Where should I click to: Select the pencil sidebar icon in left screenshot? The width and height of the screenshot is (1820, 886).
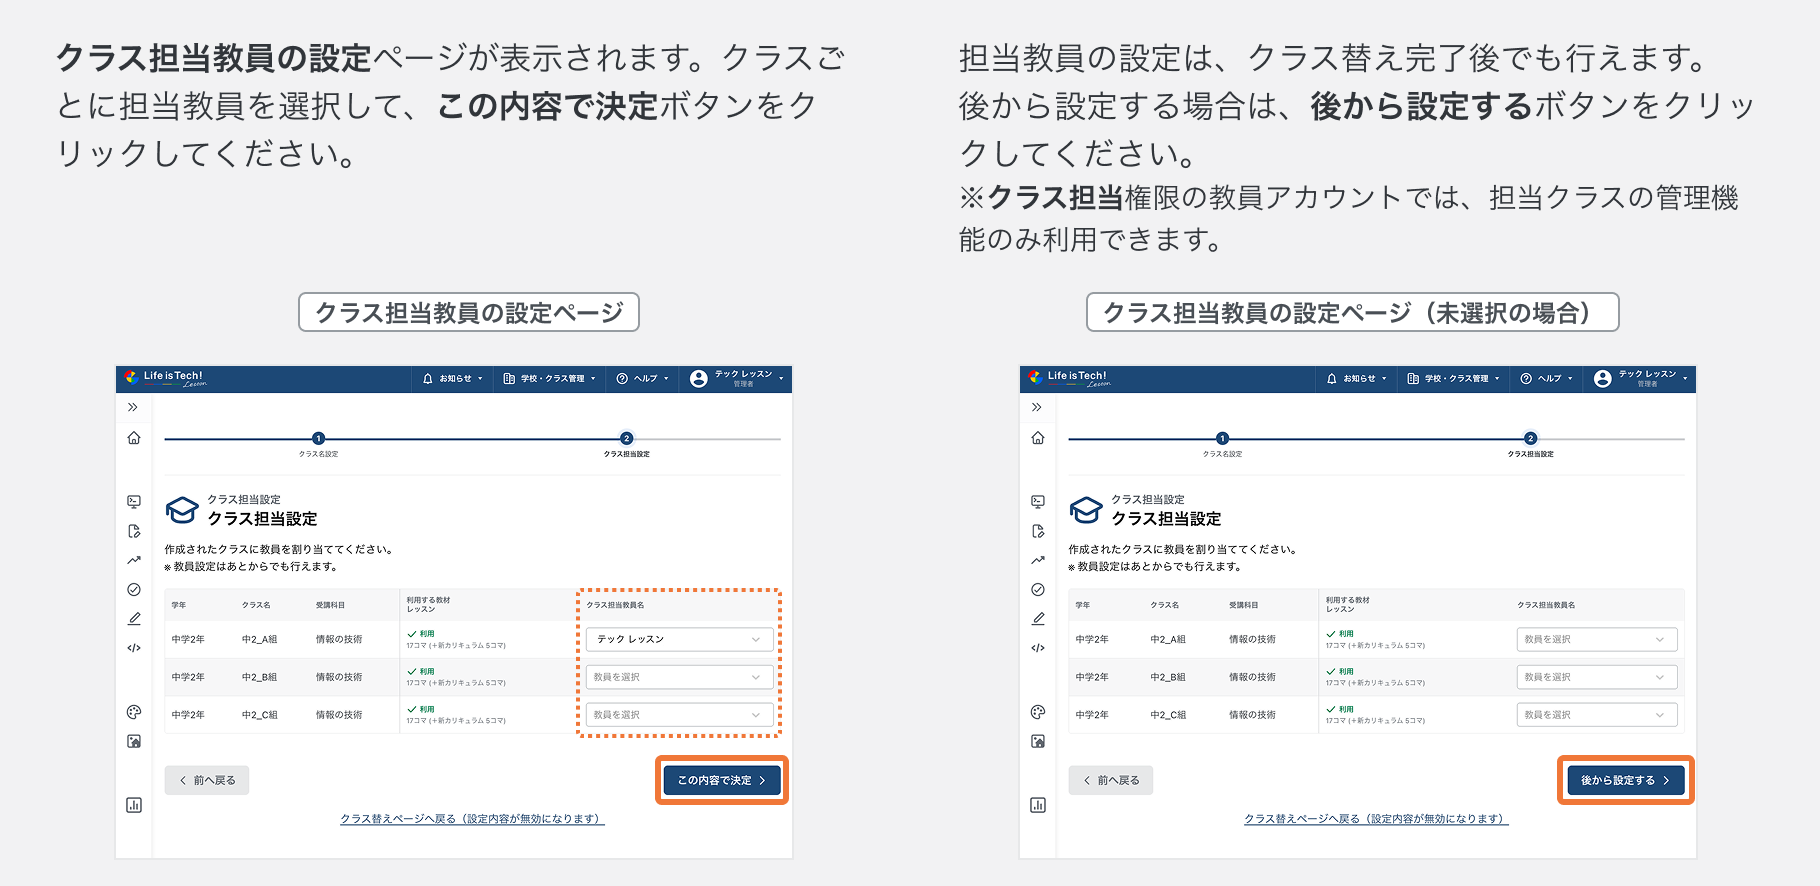coord(134,619)
